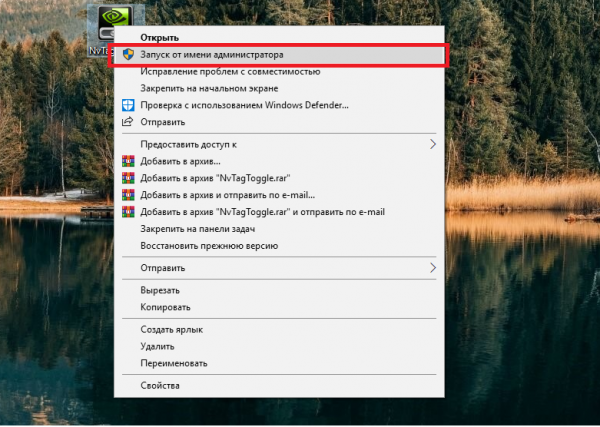This screenshot has width=600, height=427.
Task: Expand the Предоставить доступ к submenu arrow
Action: click(x=432, y=144)
